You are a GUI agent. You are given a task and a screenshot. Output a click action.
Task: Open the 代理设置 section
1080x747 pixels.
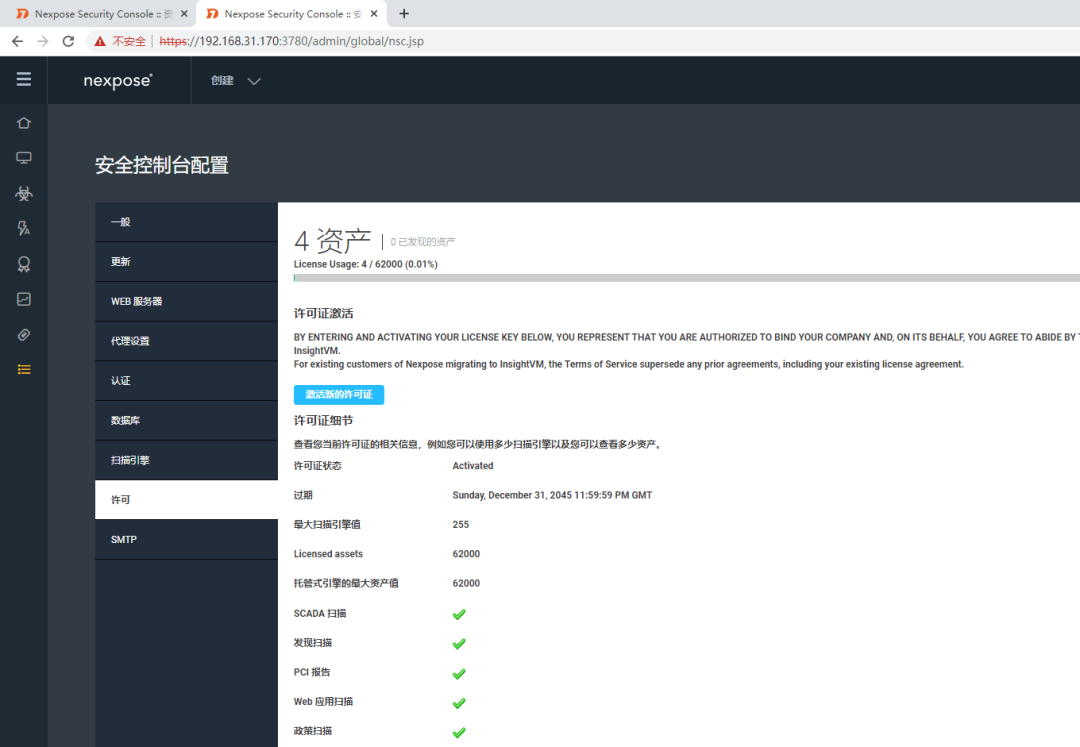tap(186, 341)
